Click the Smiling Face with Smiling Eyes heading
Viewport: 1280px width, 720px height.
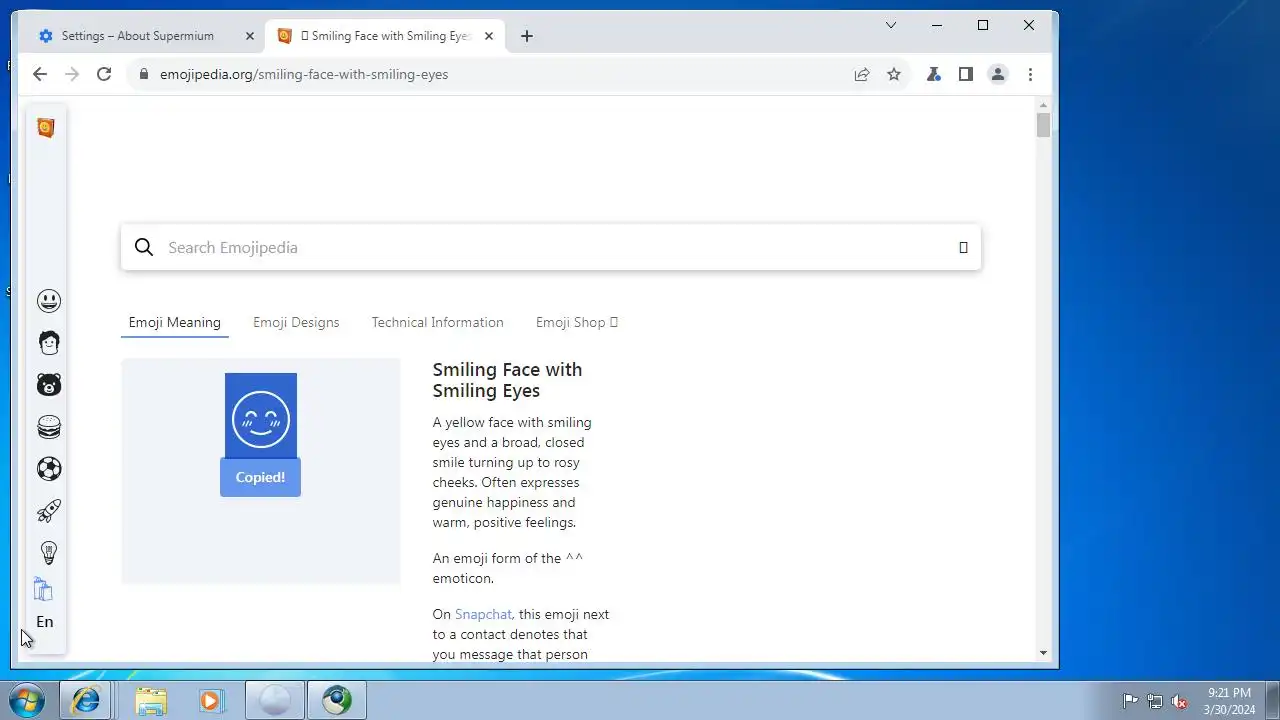(507, 380)
